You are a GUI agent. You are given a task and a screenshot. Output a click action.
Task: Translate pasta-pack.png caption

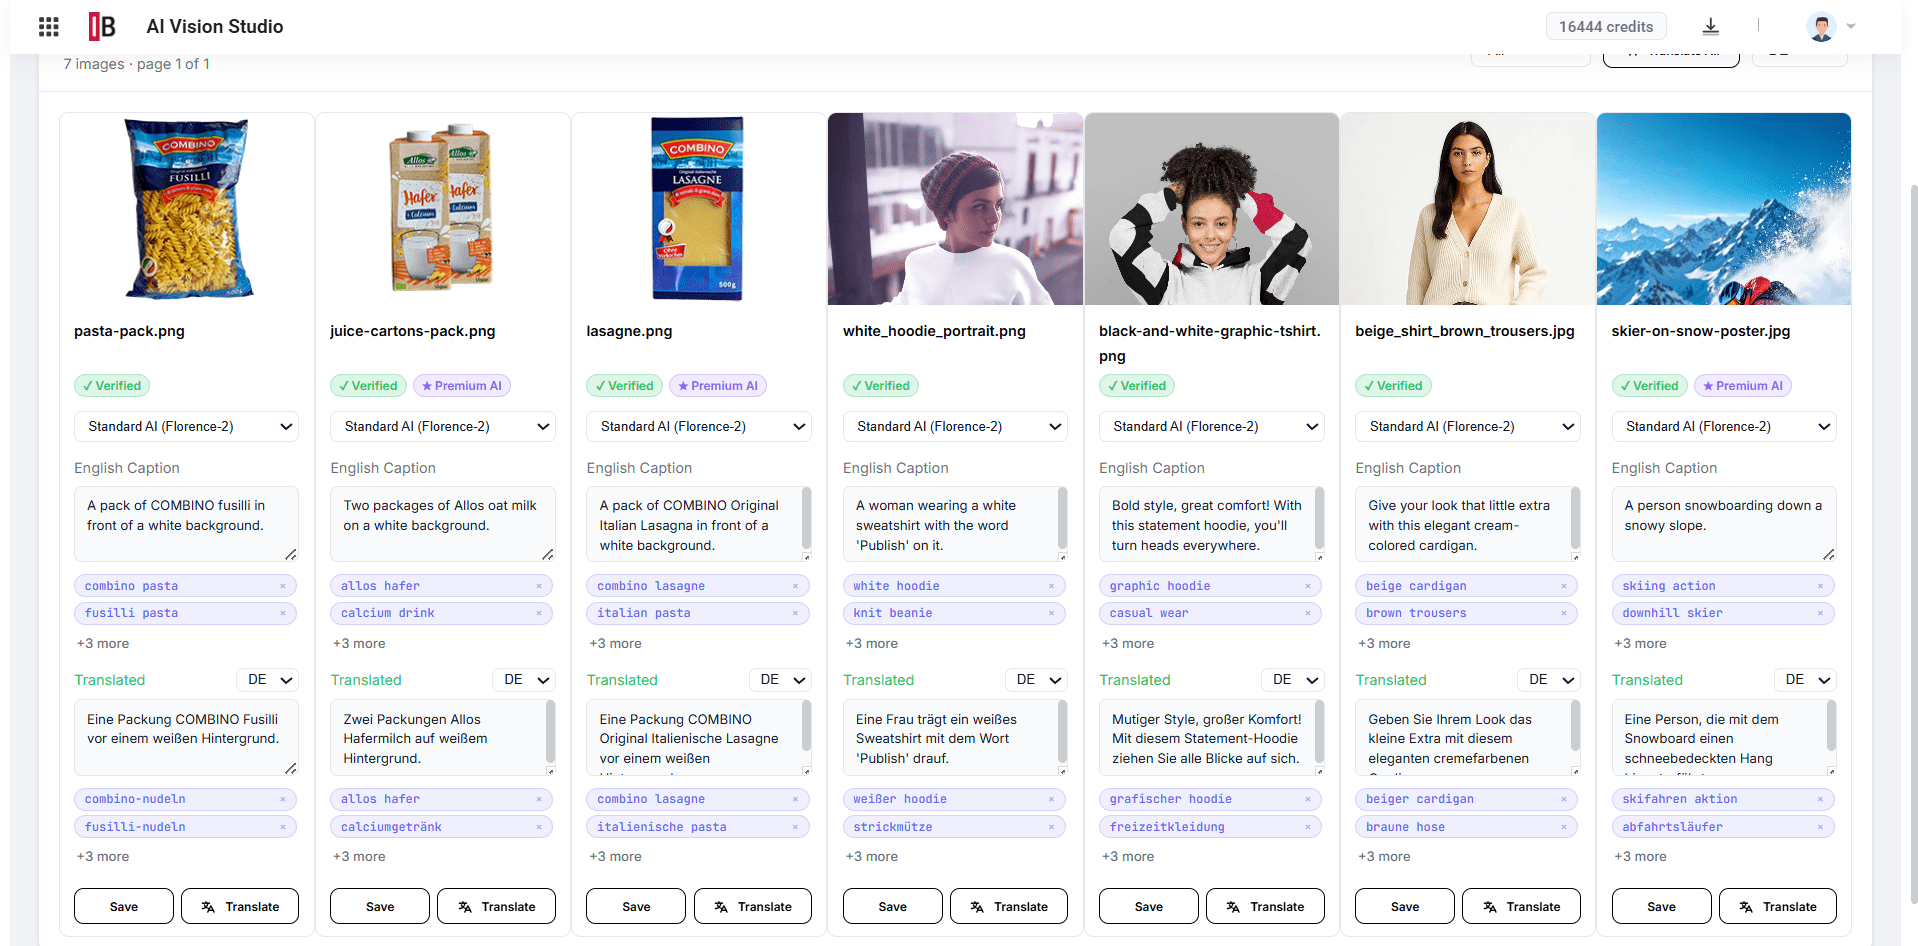click(240, 907)
